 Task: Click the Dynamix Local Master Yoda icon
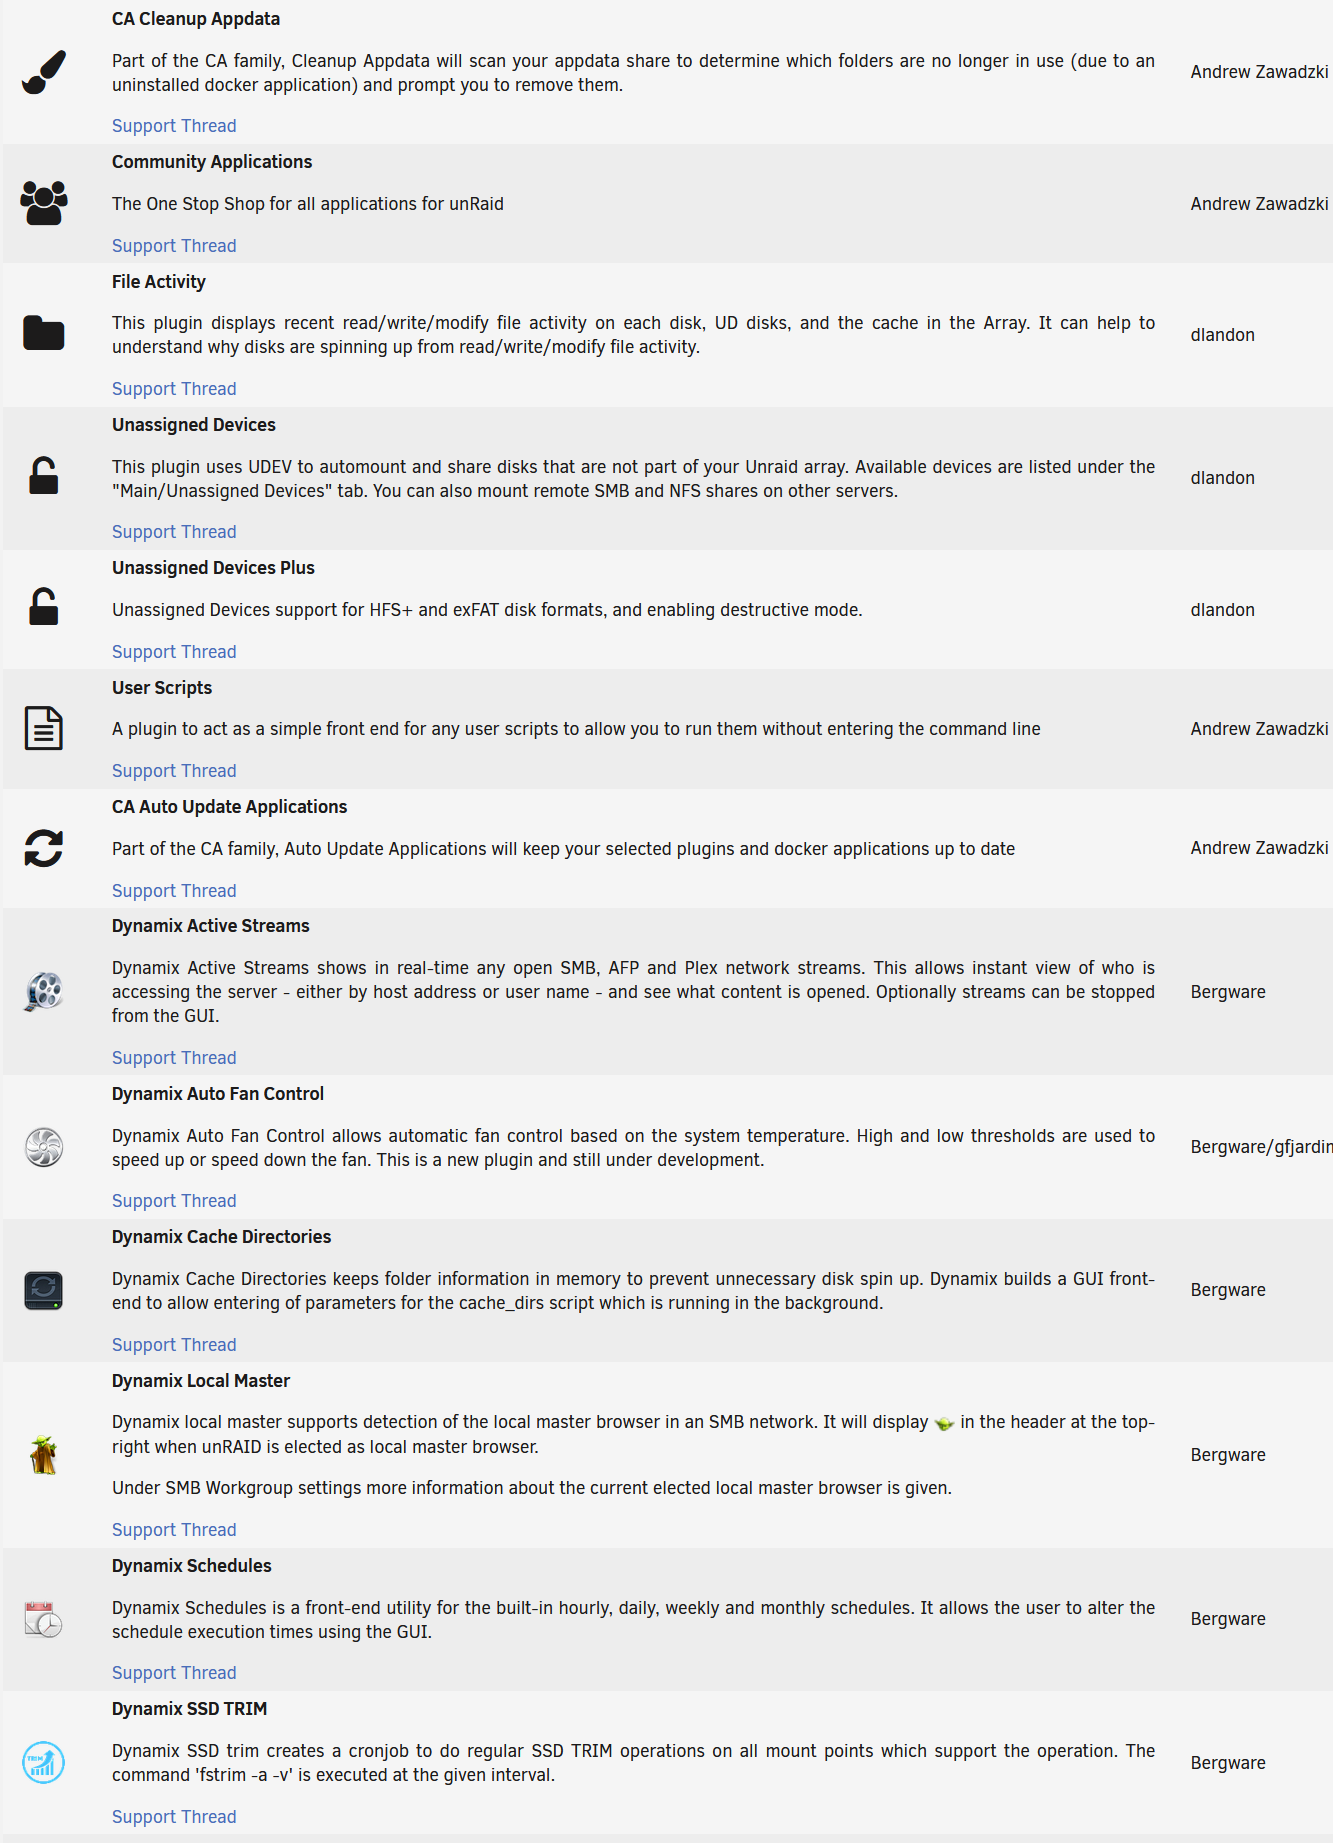click(44, 1455)
